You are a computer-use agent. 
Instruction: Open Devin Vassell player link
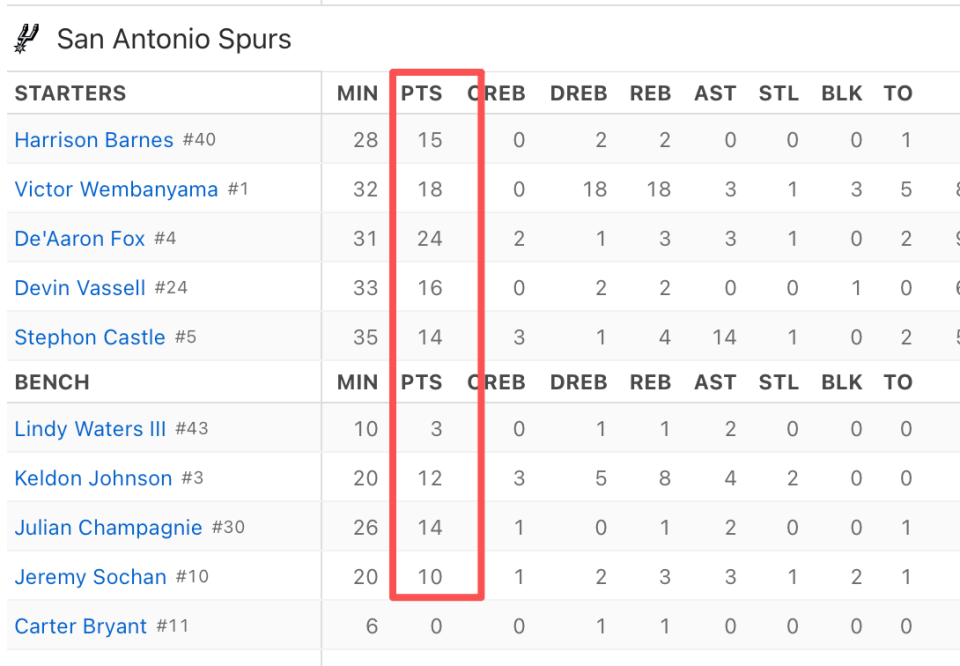80,288
